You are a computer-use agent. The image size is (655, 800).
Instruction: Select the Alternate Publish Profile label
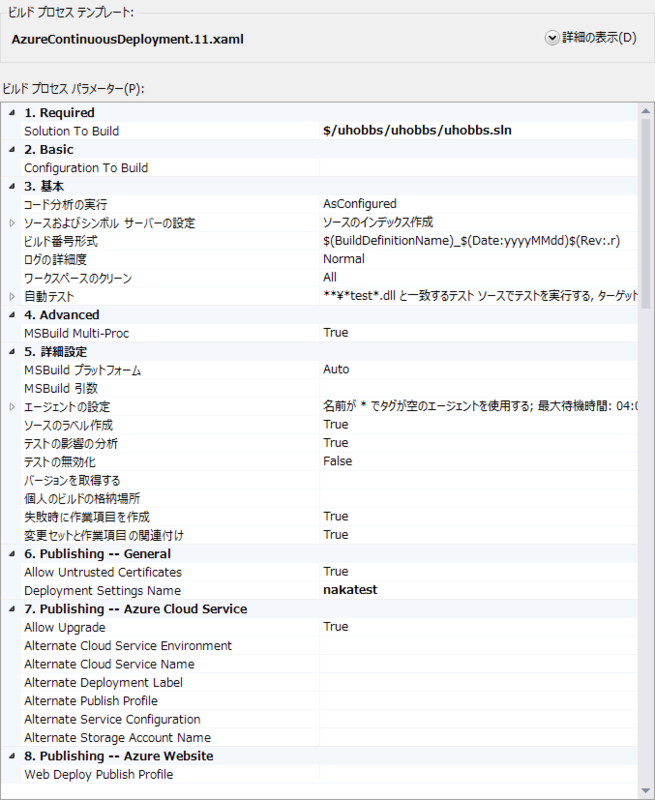(x=91, y=701)
